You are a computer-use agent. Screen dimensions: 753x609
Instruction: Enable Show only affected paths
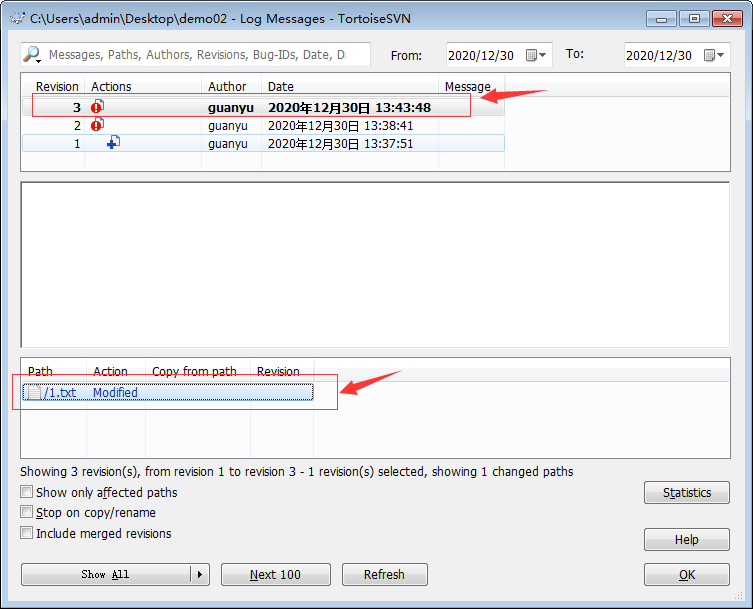click(26, 492)
